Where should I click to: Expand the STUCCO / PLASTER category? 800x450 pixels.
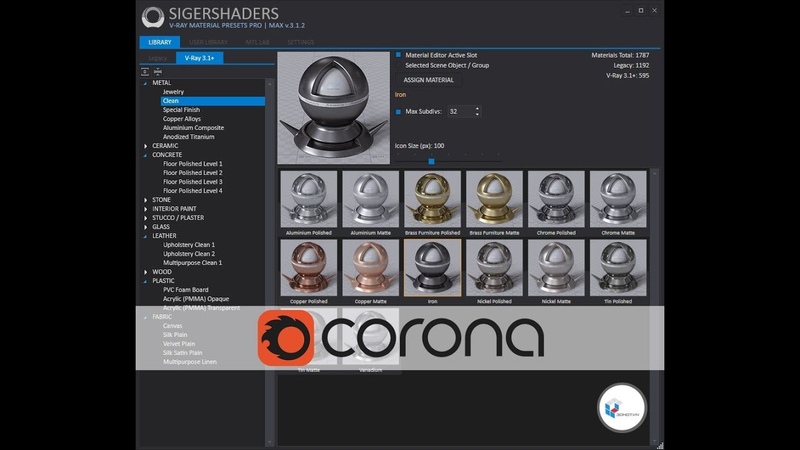(145, 218)
